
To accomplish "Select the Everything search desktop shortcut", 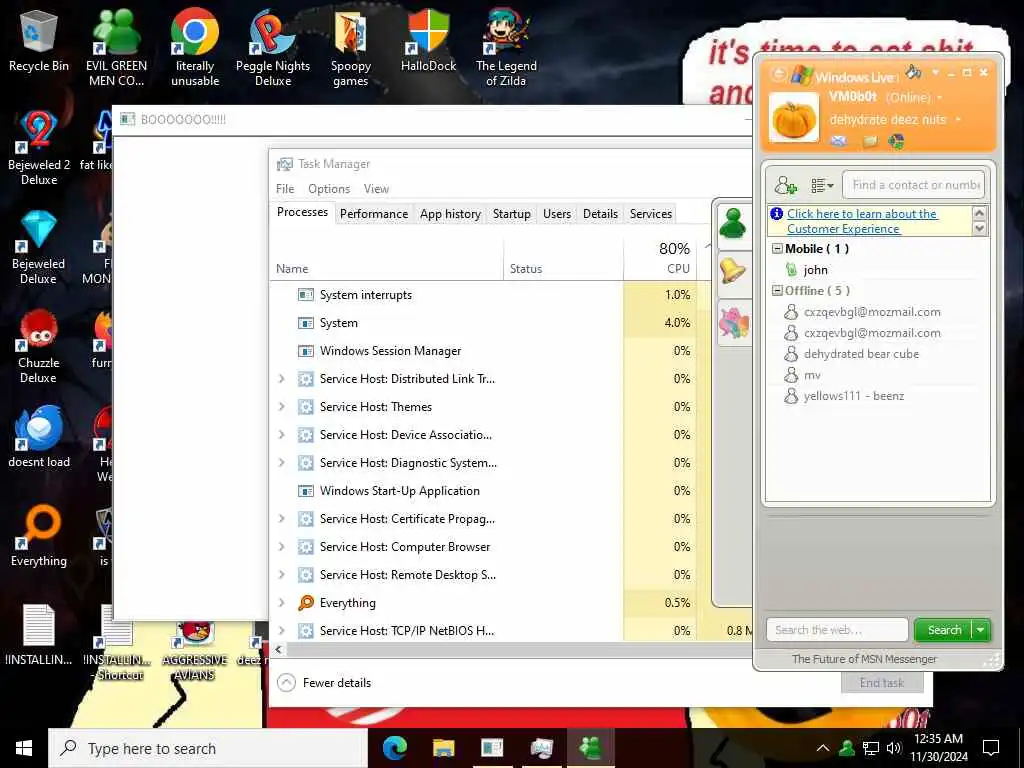I will [x=39, y=536].
